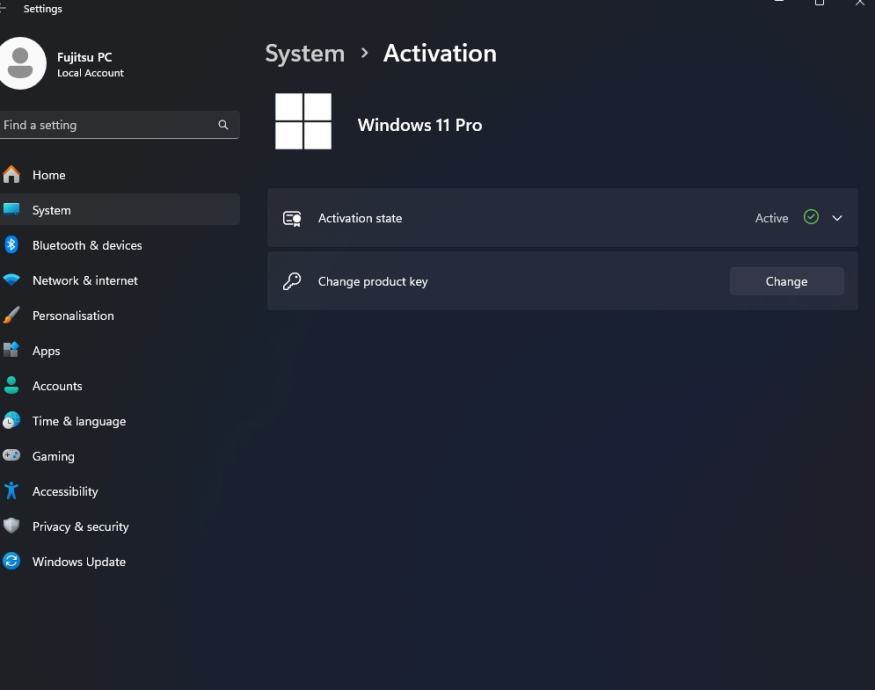The image size is (875, 690).
Task: Select System in the sidebar
Action: [119, 210]
